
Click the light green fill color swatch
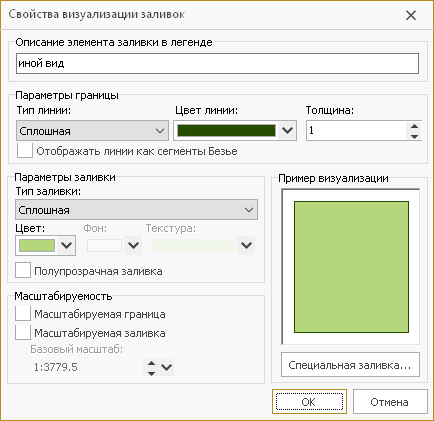tap(37, 246)
